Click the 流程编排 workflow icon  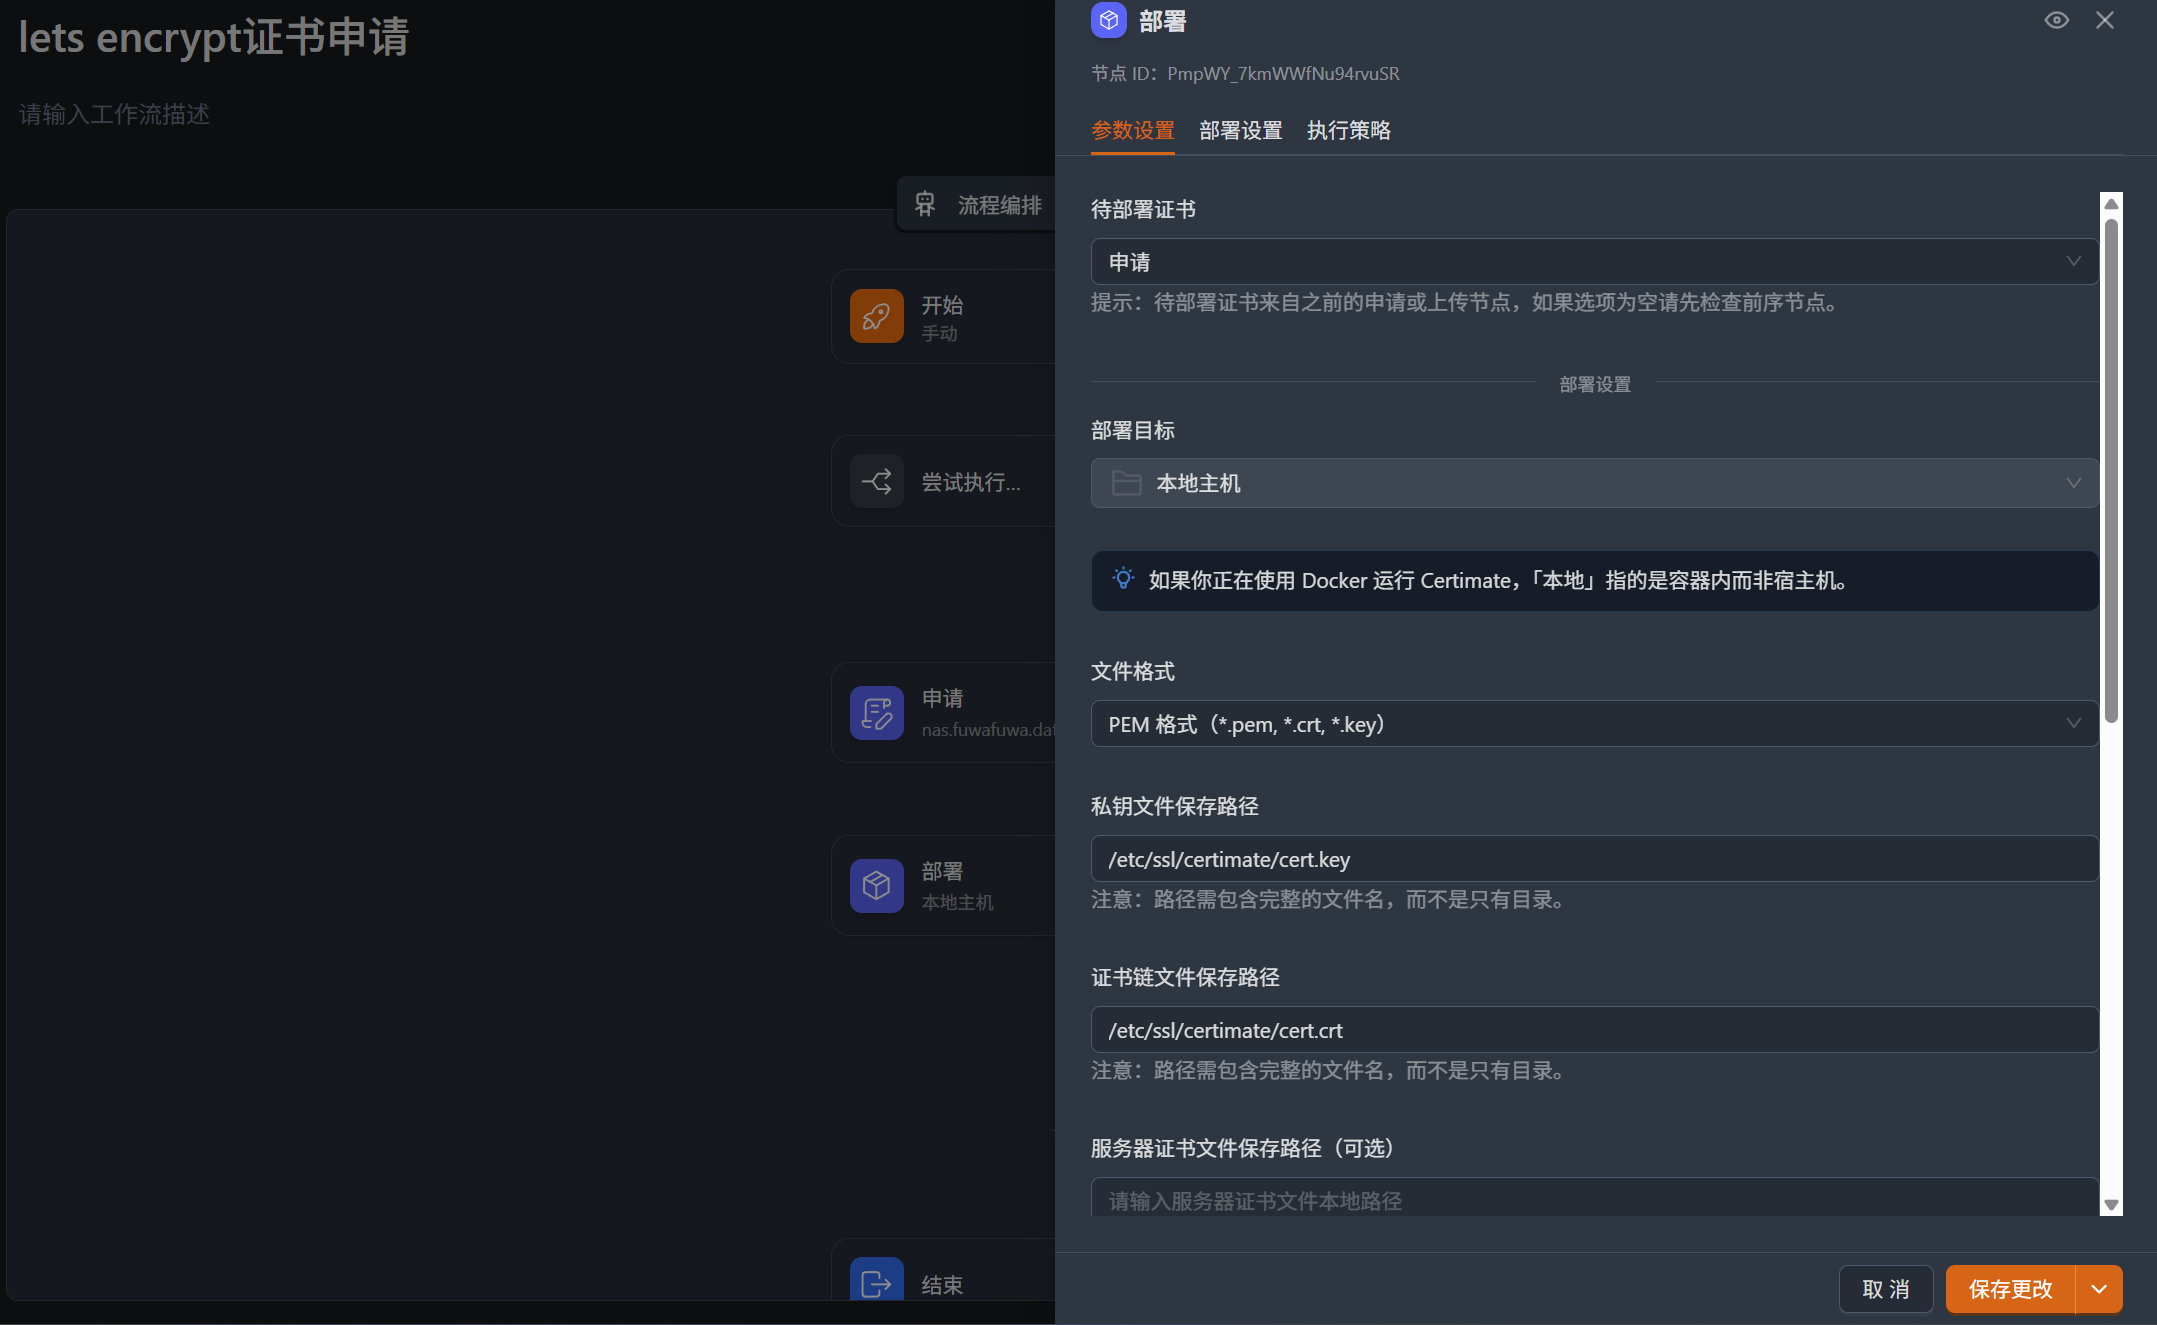[x=925, y=203]
